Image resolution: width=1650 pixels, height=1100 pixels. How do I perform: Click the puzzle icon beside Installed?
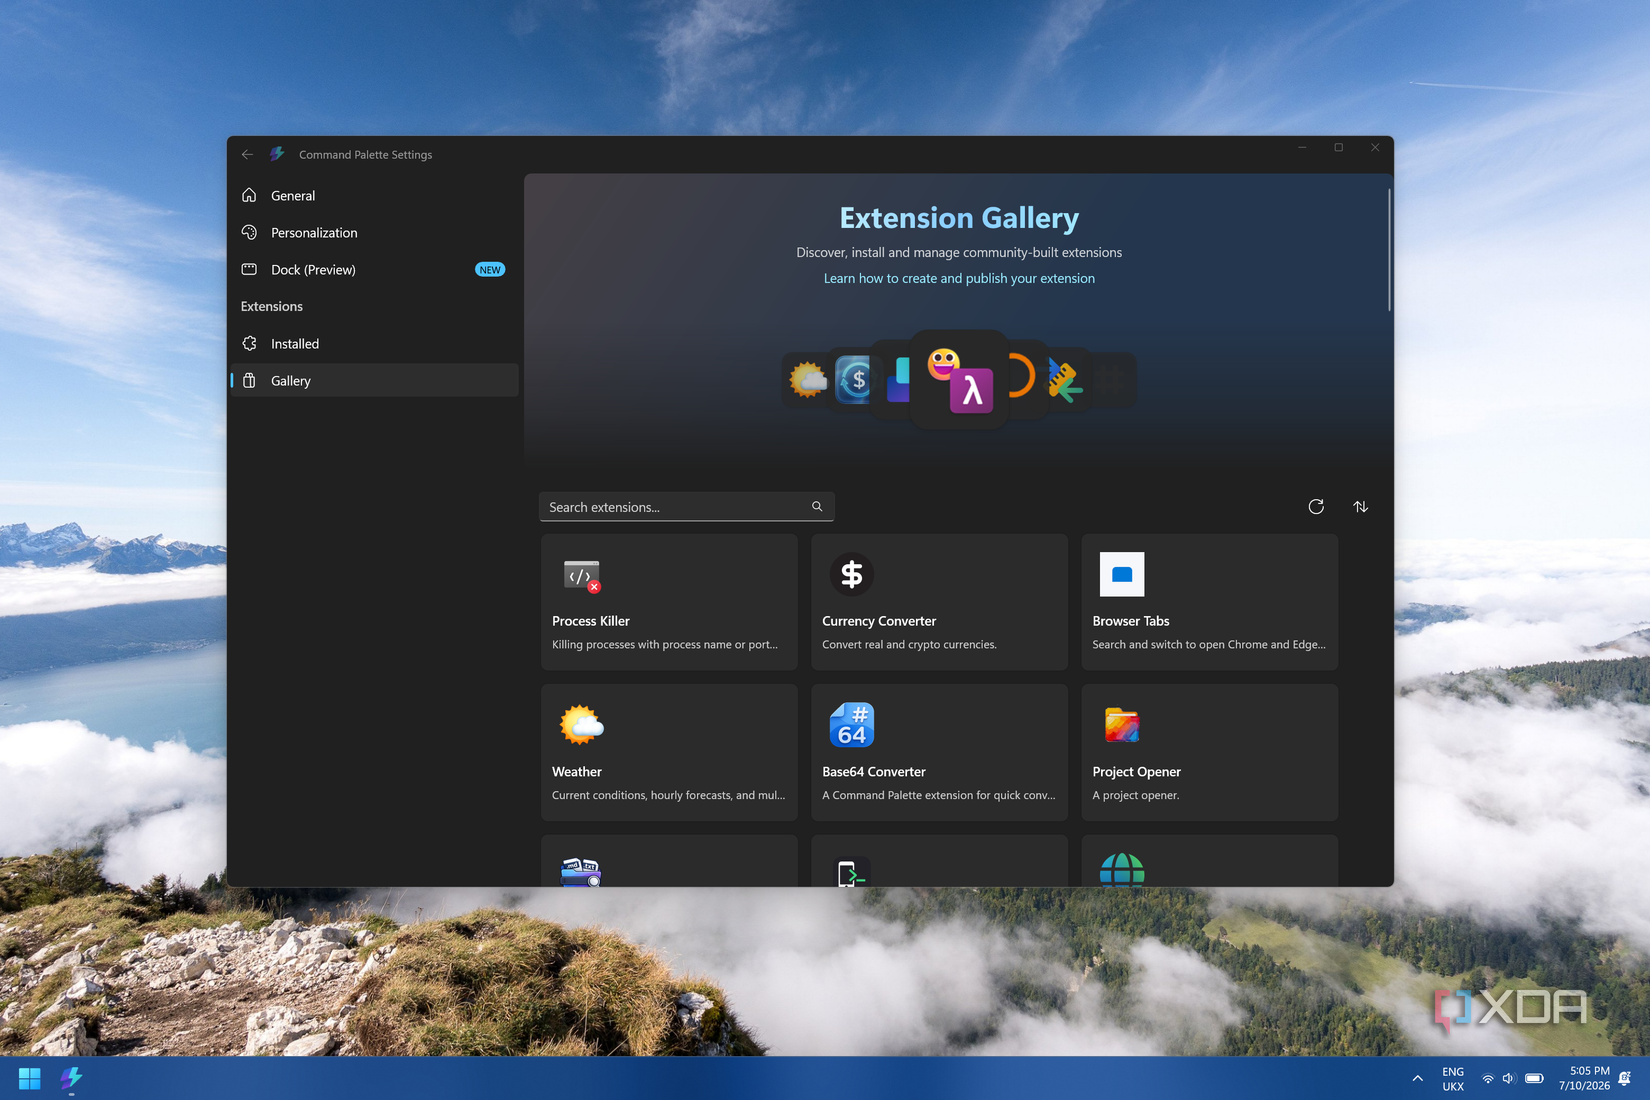pos(250,343)
